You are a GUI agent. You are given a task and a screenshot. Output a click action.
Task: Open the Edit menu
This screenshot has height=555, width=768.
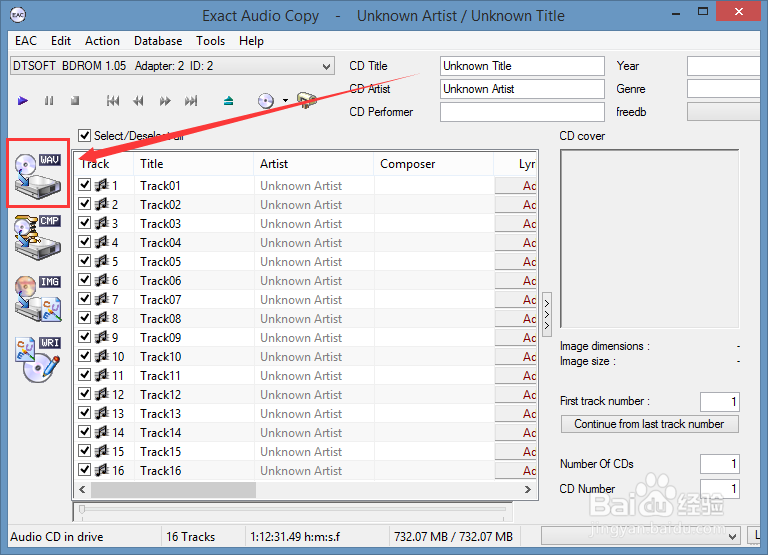pyautogui.click(x=61, y=41)
